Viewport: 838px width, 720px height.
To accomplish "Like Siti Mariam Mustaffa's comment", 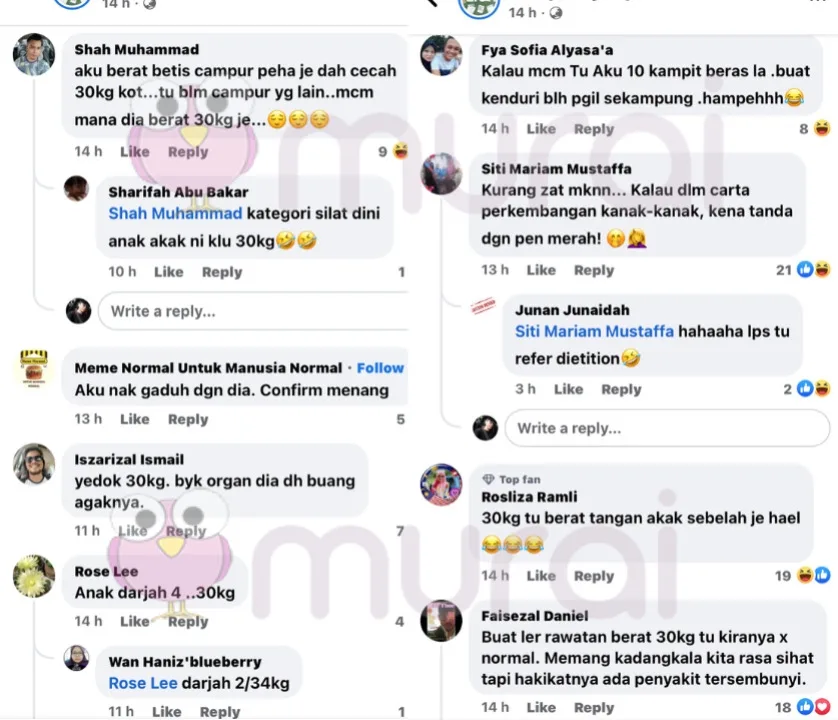I will pos(541,270).
